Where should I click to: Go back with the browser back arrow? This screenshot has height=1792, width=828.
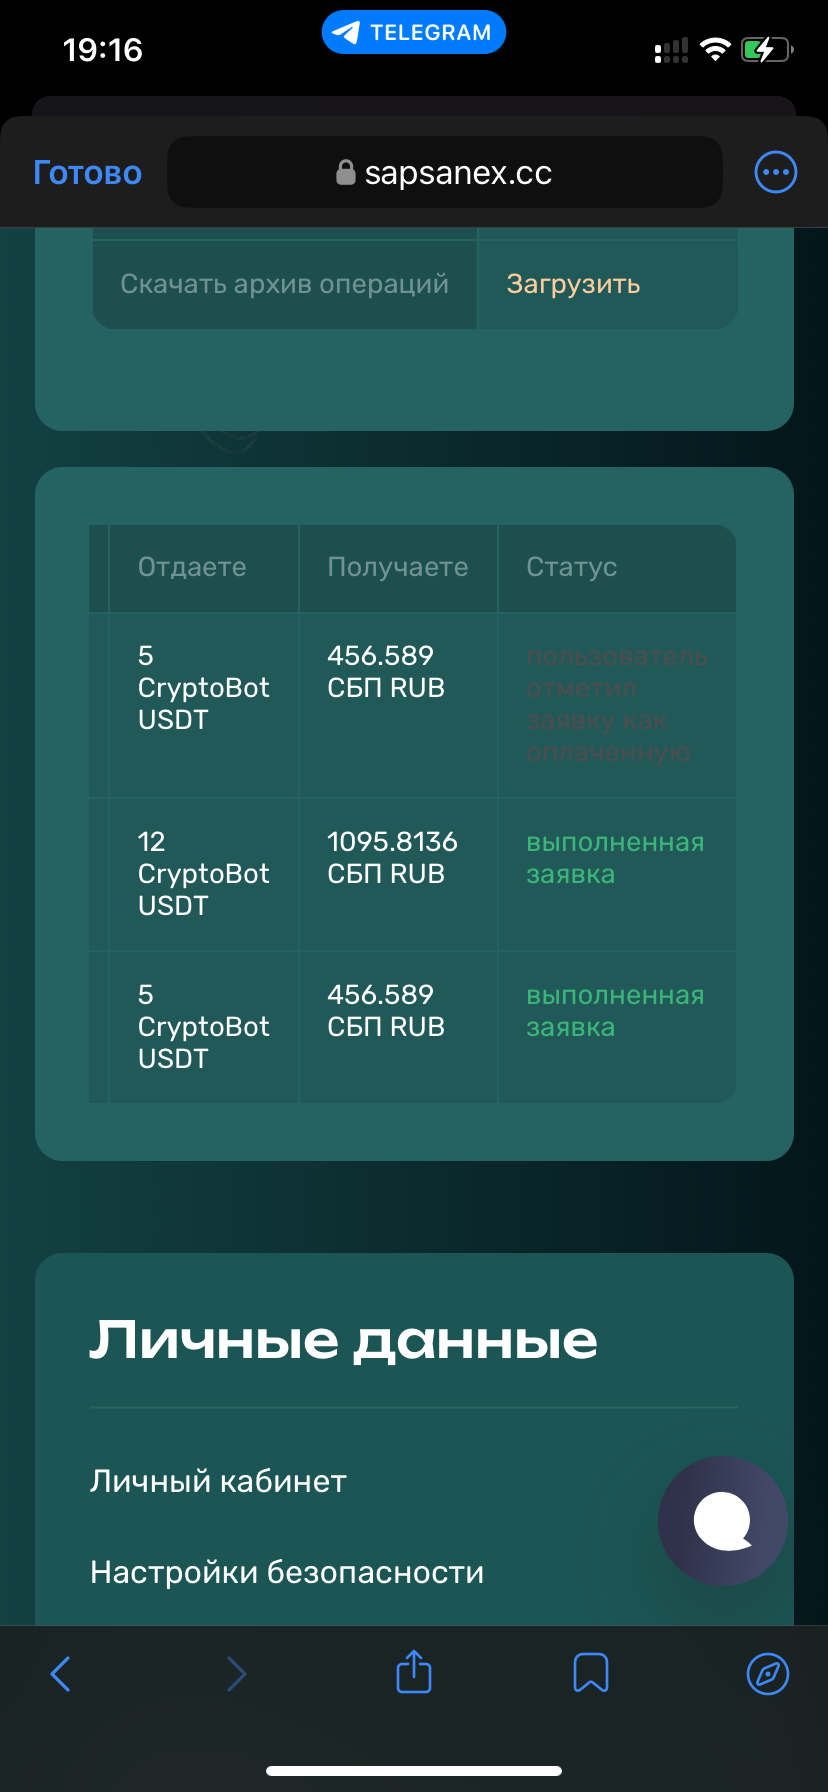pyautogui.click(x=61, y=1673)
